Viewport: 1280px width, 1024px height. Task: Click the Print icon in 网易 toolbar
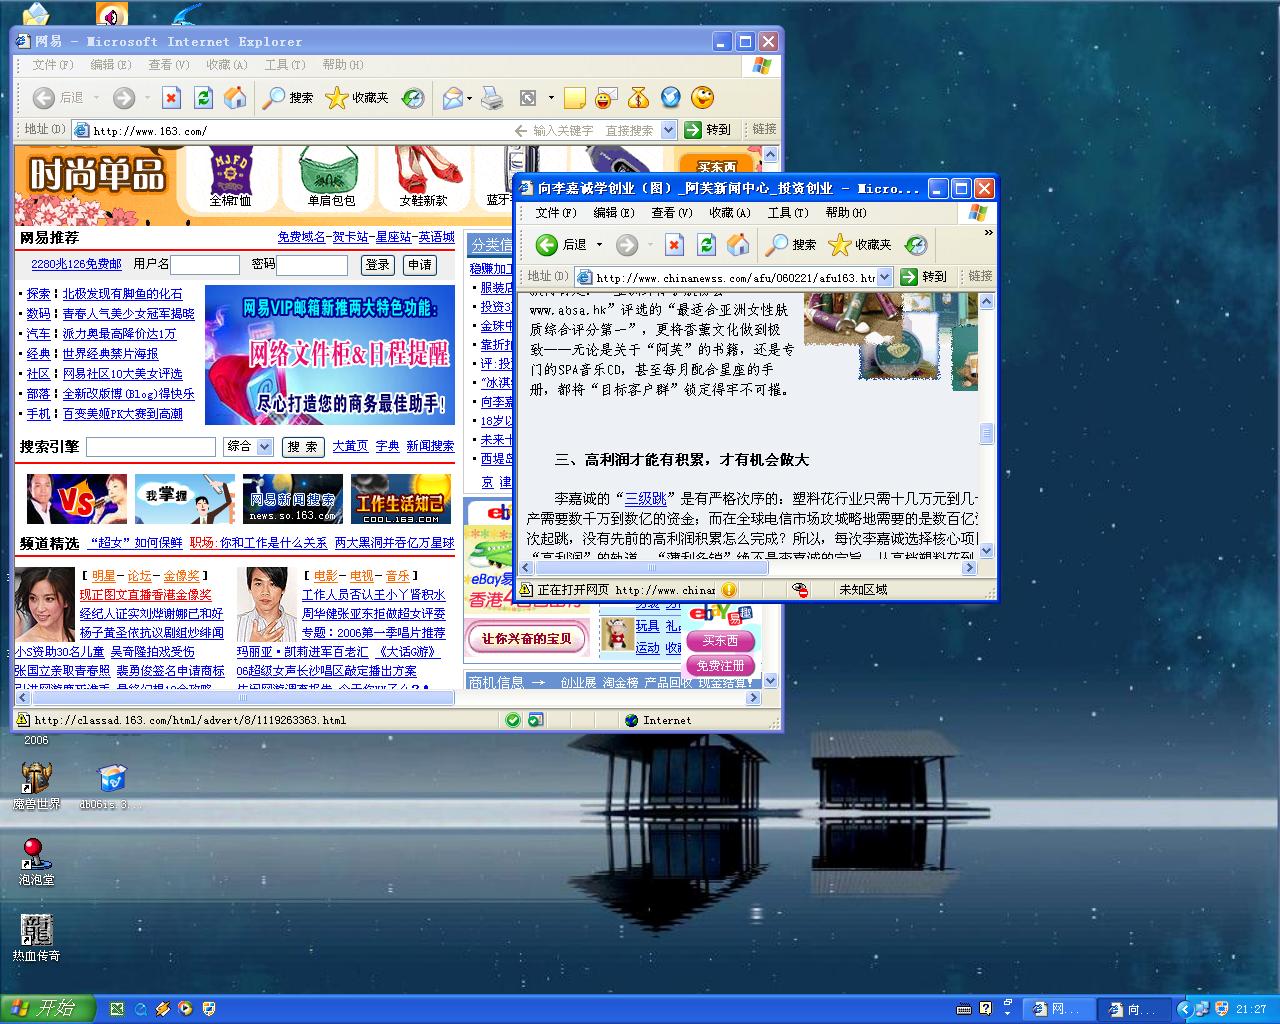(x=491, y=98)
